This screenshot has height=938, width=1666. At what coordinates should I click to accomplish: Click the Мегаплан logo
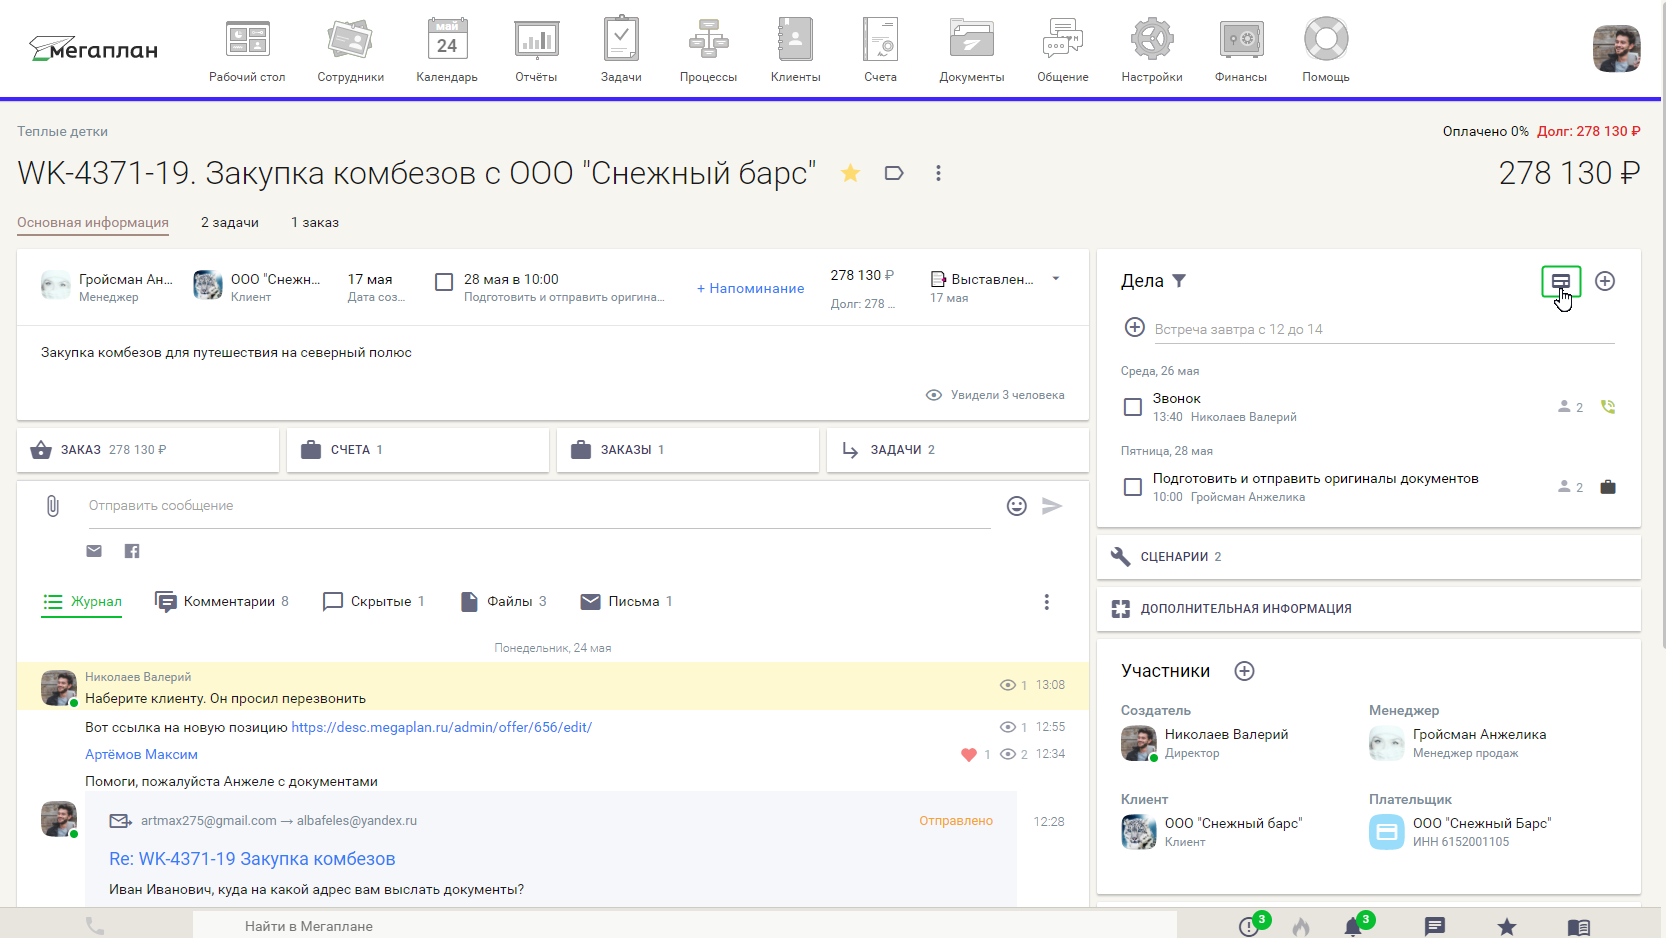[x=93, y=49]
